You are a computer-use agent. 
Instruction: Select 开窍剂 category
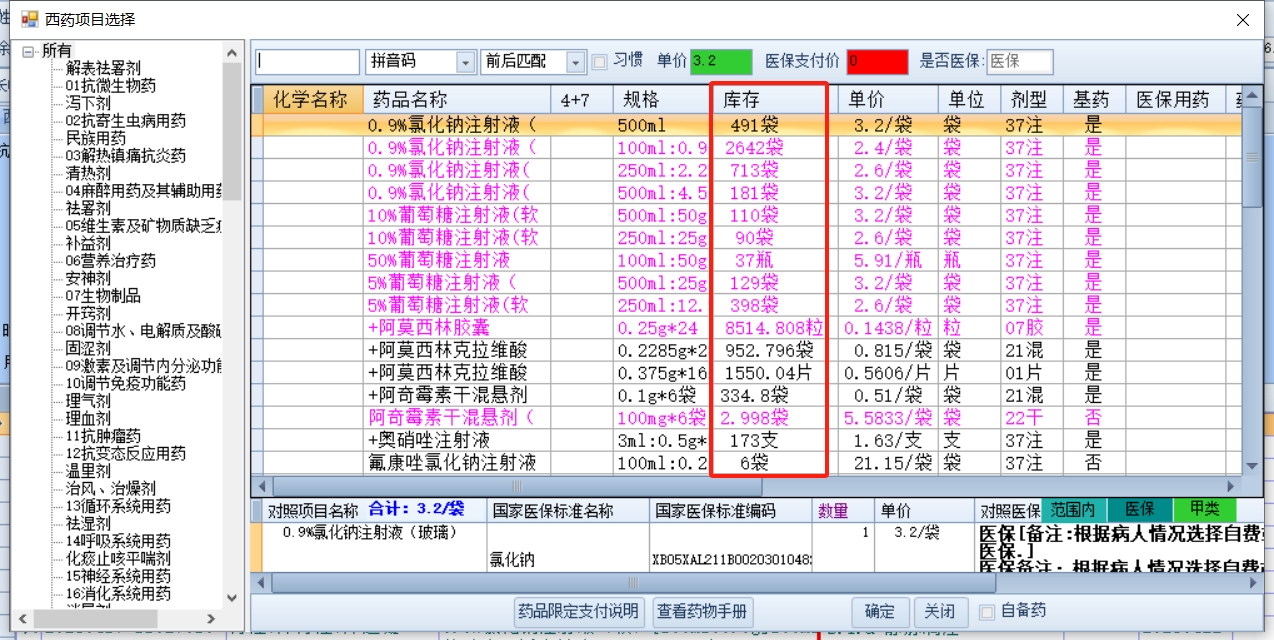[88, 313]
